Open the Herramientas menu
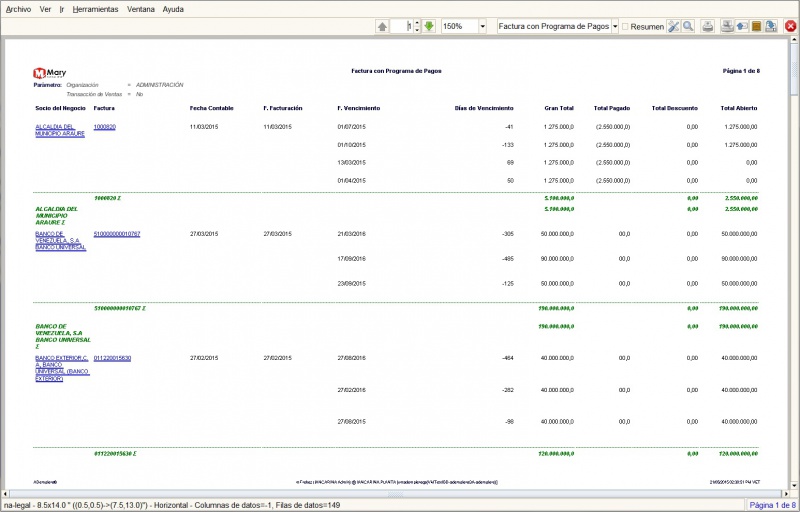Viewport: 800px width, 512px height. coord(95,9)
